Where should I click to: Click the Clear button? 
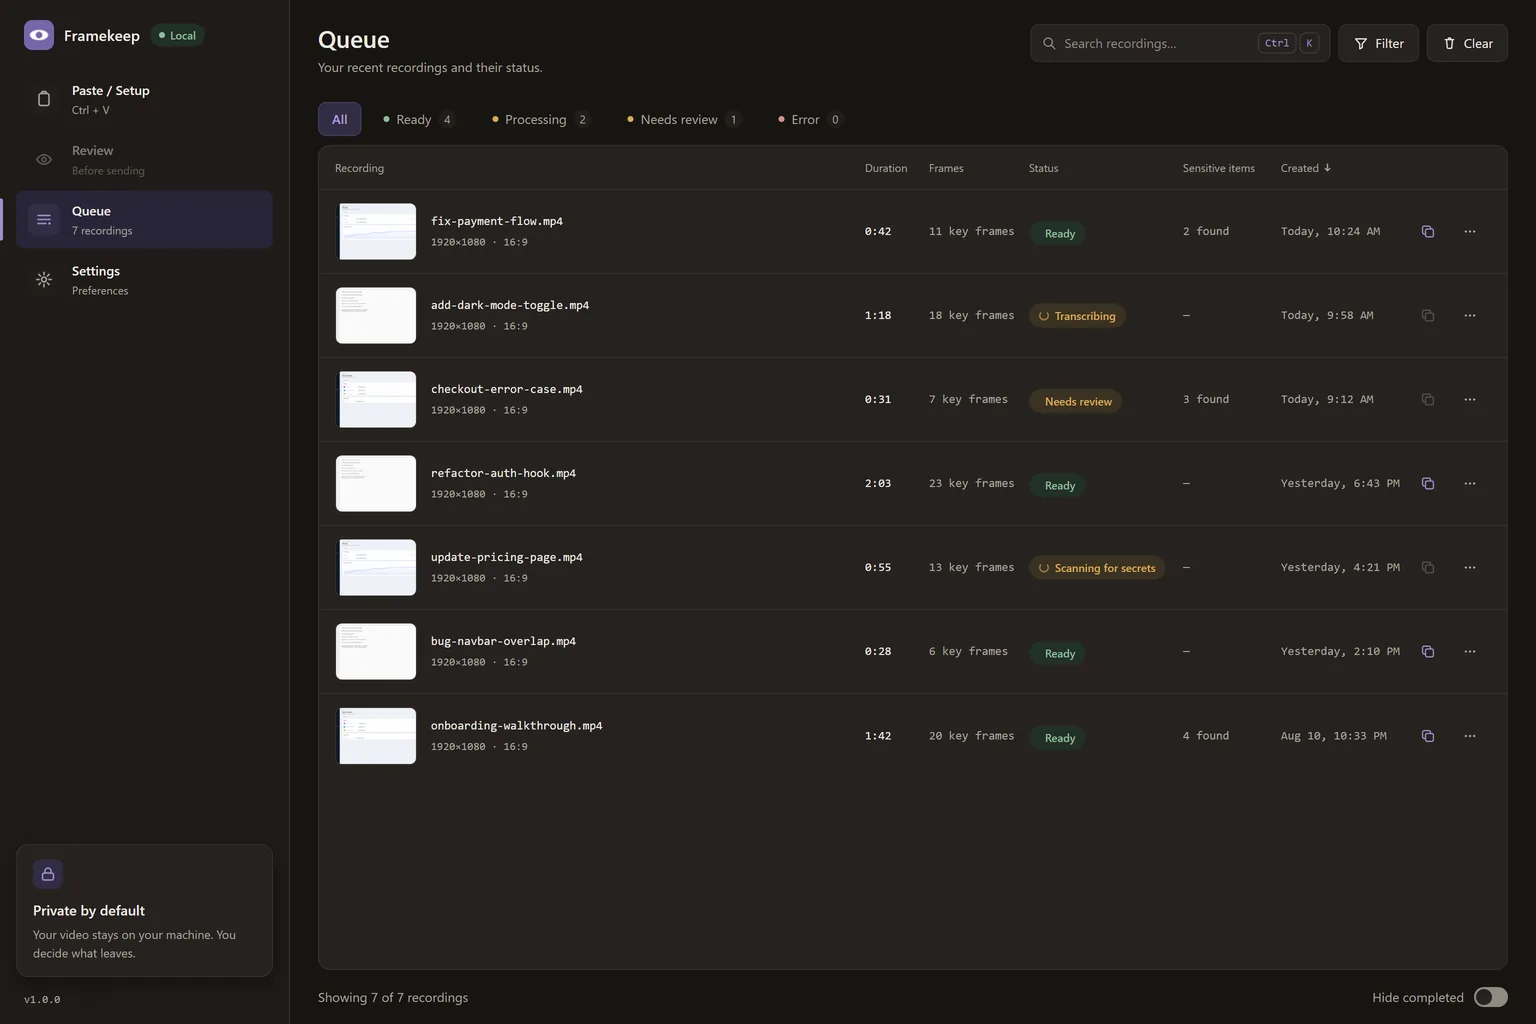click(1467, 43)
